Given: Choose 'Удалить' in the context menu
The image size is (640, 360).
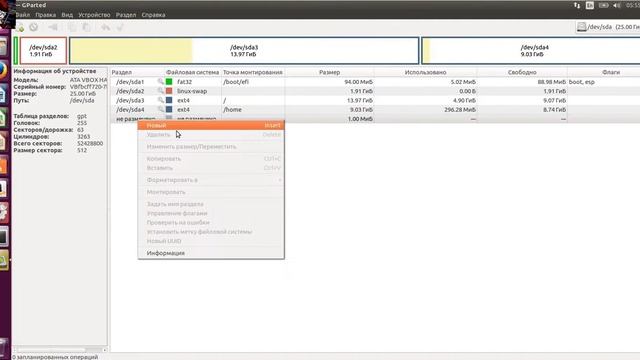Looking at the screenshot, I should tap(211, 135).
